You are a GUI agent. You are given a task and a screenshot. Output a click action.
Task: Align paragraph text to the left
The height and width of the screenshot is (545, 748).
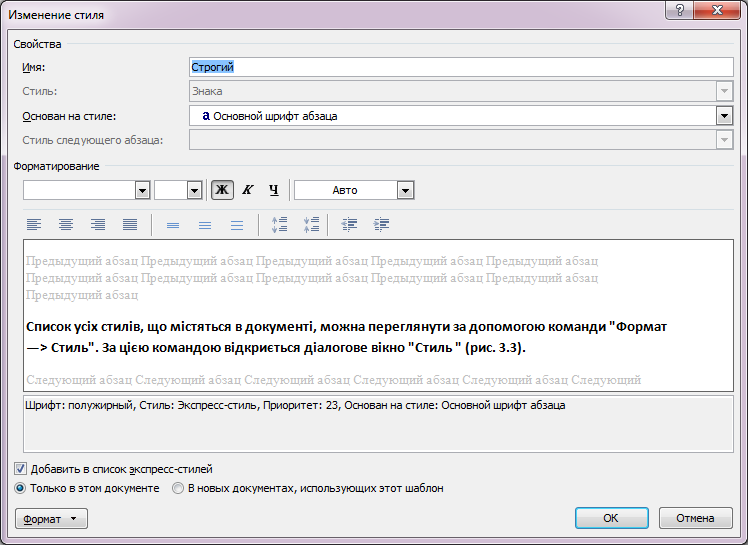click(x=34, y=224)
